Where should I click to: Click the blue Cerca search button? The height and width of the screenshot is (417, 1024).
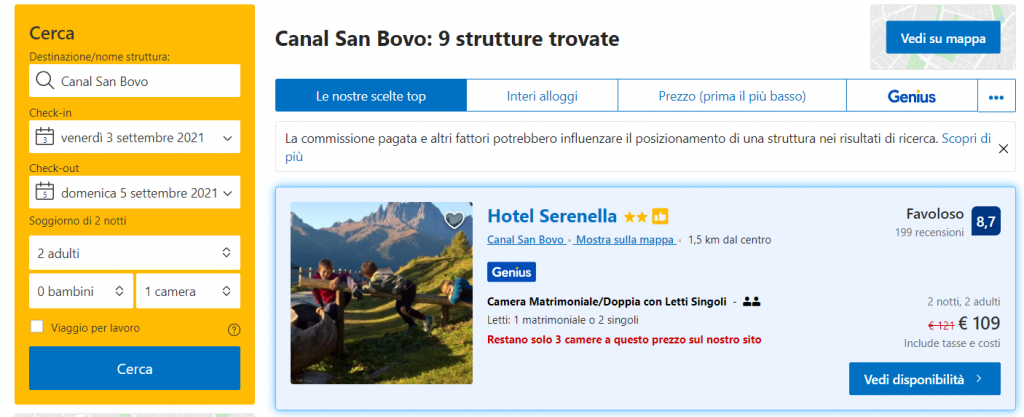click(x=134, y=368)
